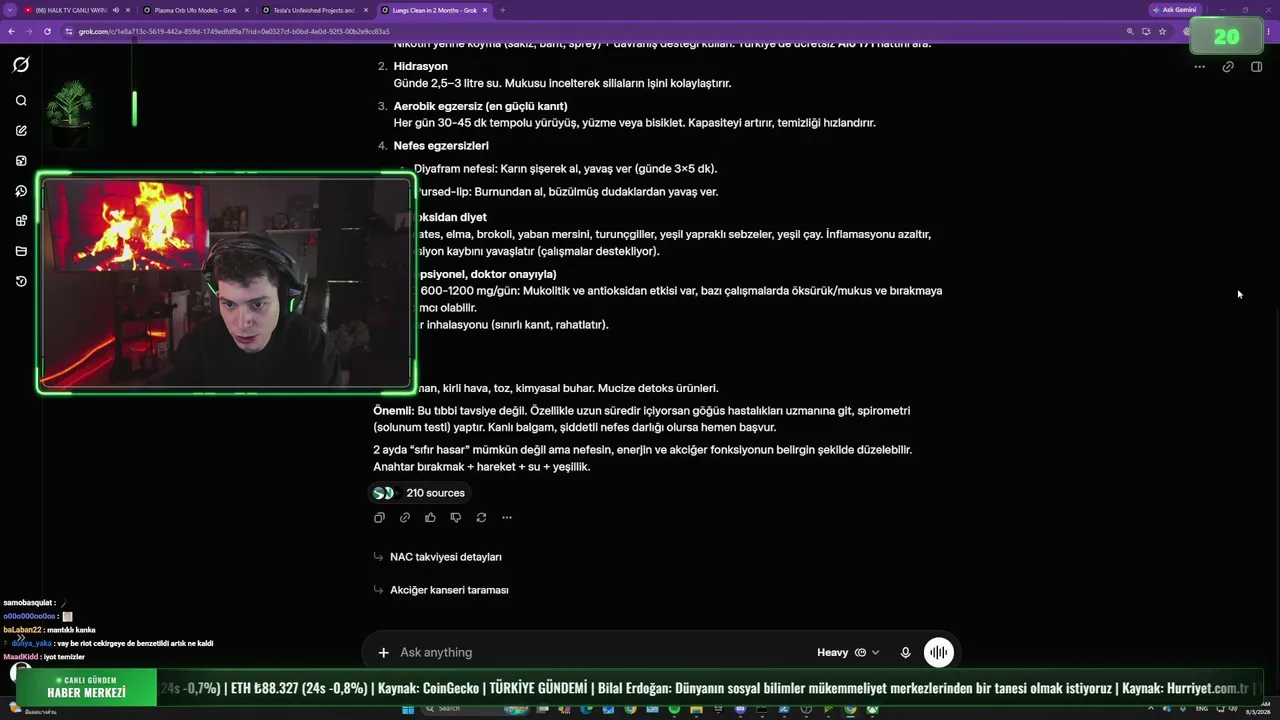1280x720 pixels.
Task: Like the response with thumbs up
Action: click(430, 518)
